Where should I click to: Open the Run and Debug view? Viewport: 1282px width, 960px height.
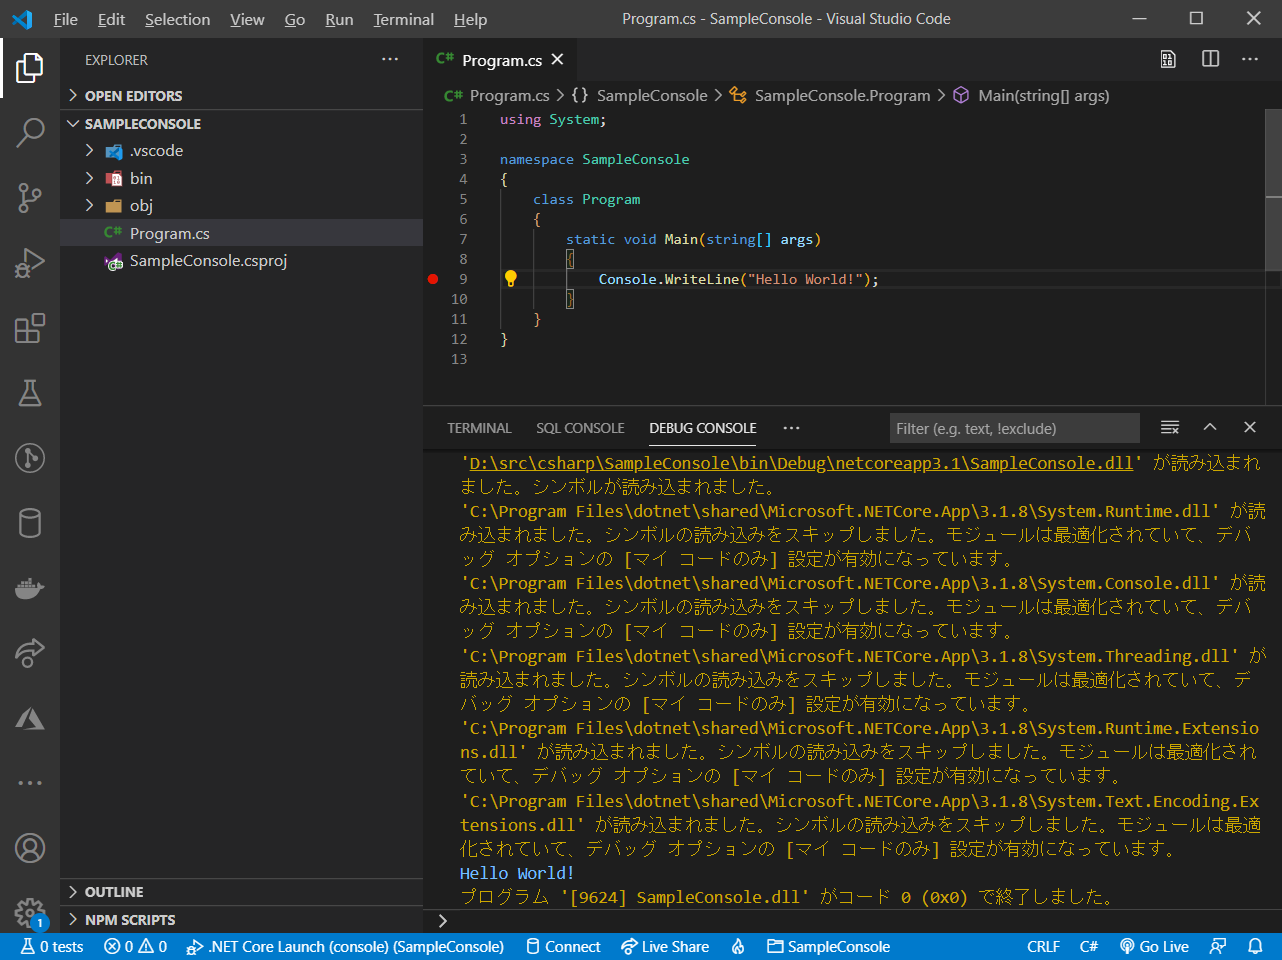[x=30, y=263]
